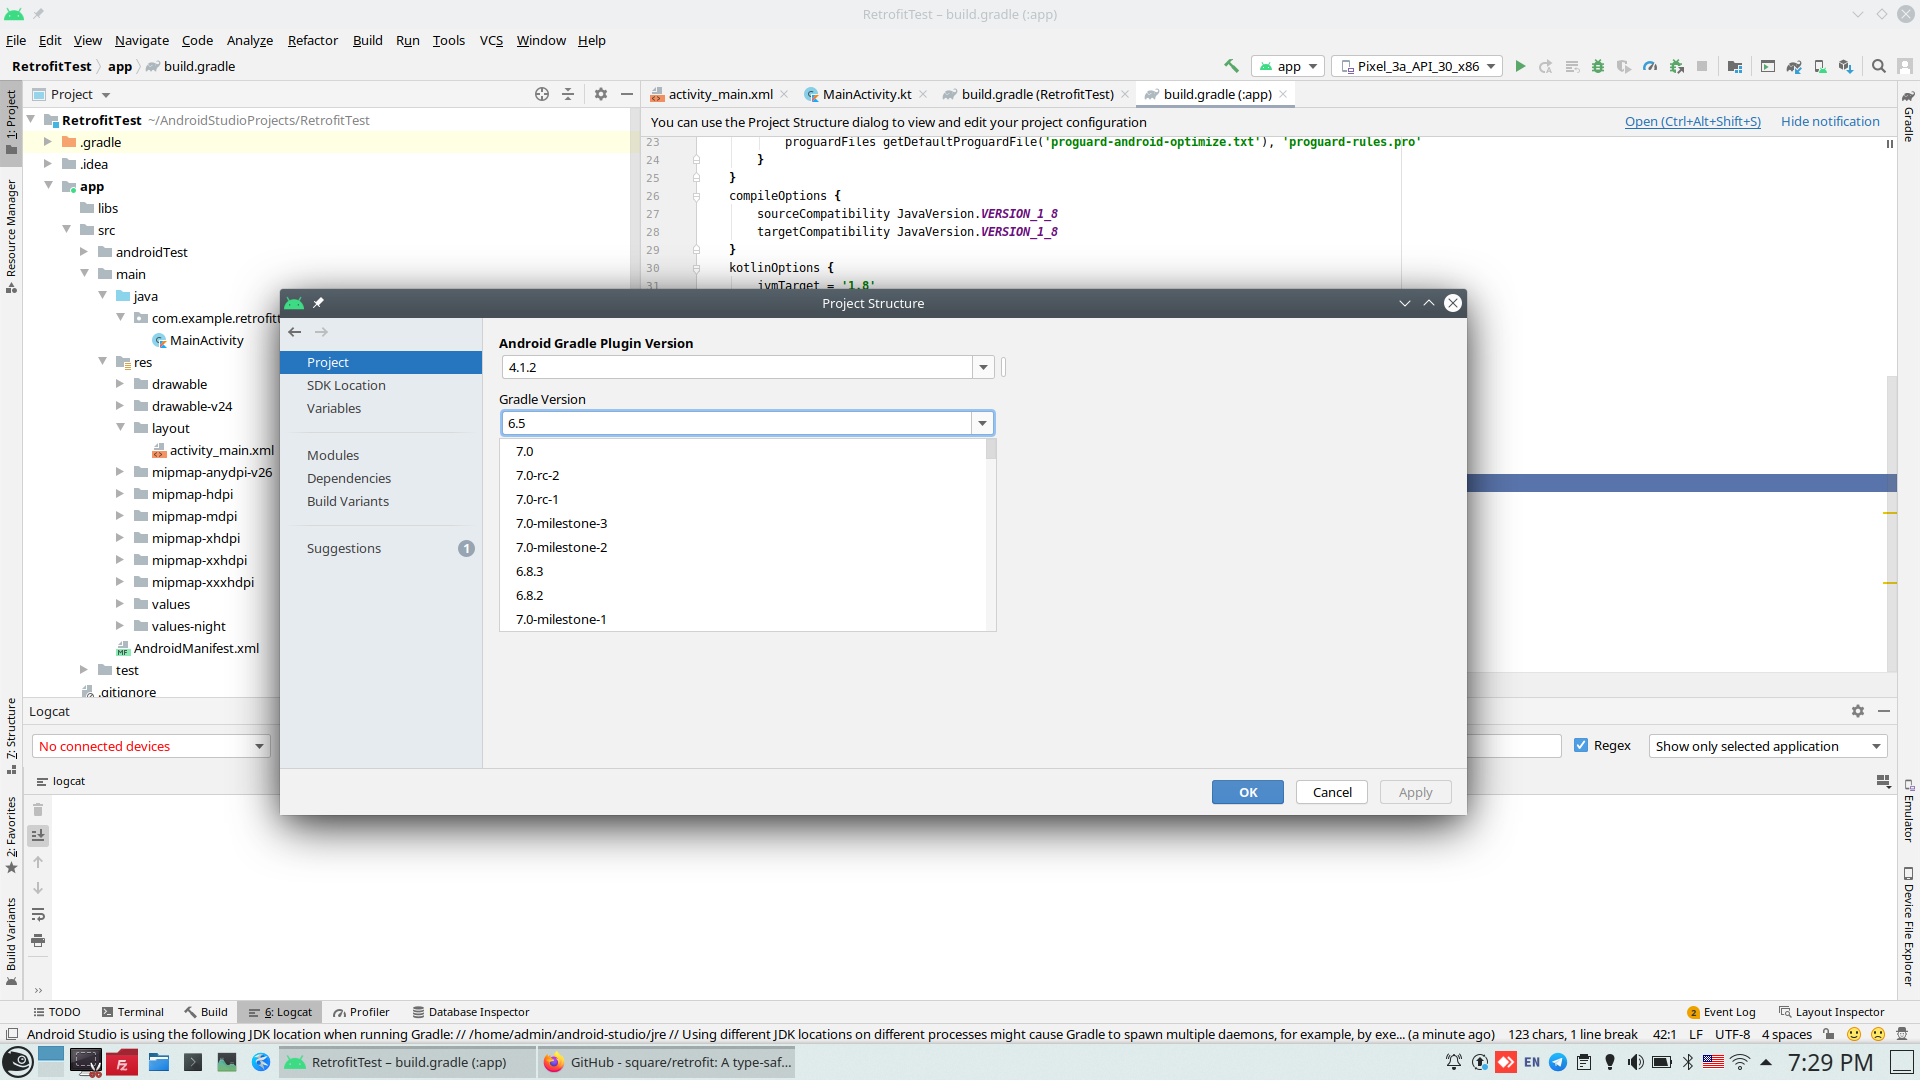Click the Debug app bug icon
The width and height of the screenshot is (1920, 1080).
pyautogui.click(x=1598, y=66)
